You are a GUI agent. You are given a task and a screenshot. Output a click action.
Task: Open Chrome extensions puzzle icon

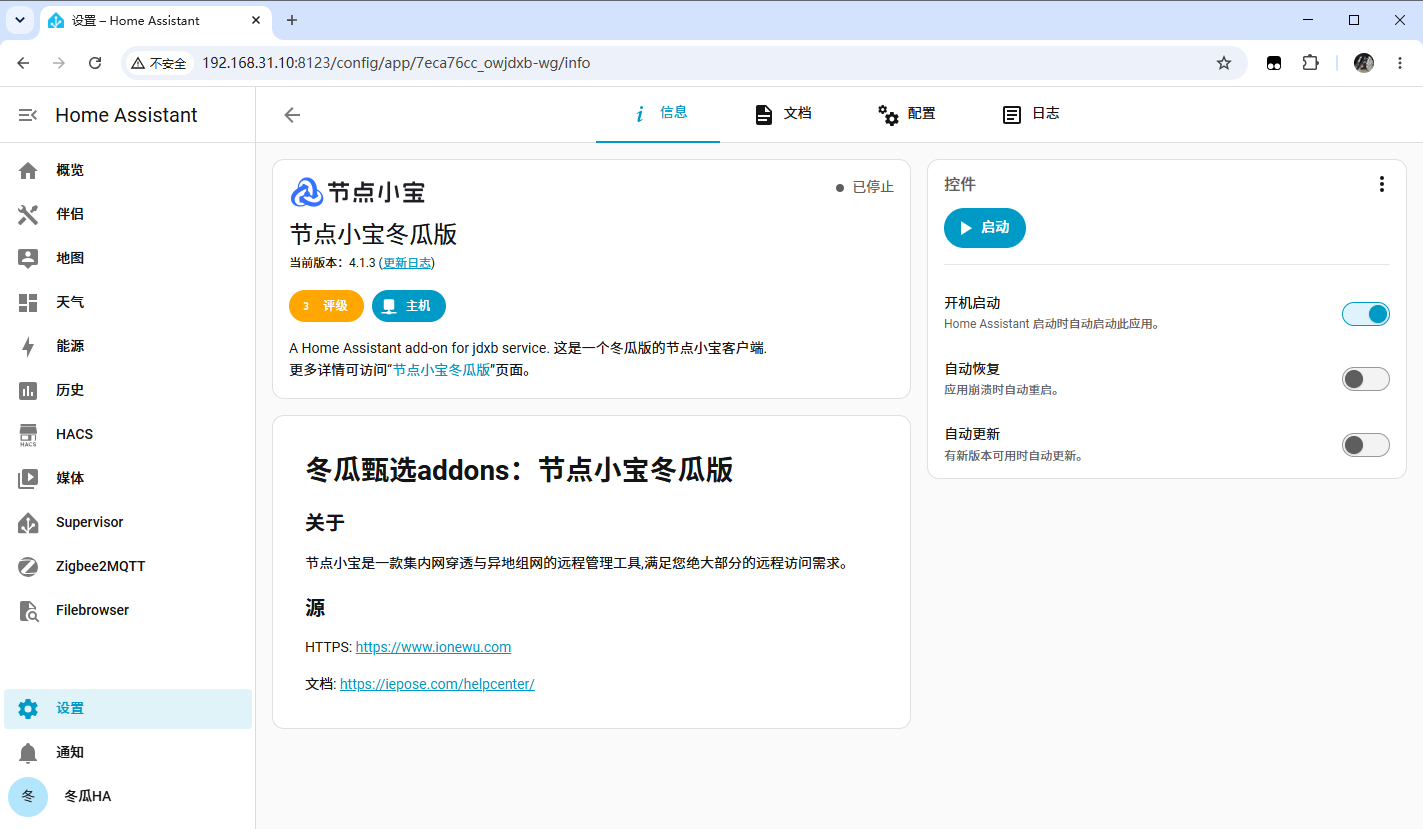[1310, 63]
